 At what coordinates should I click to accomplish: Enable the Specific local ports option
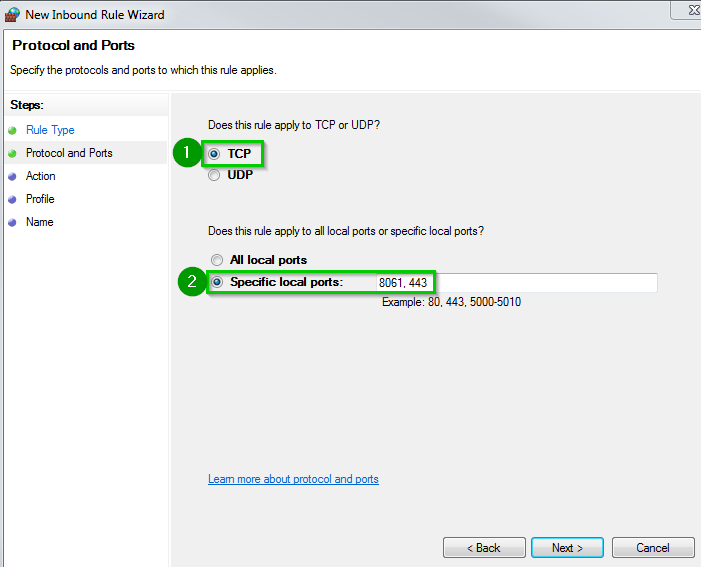217,282
